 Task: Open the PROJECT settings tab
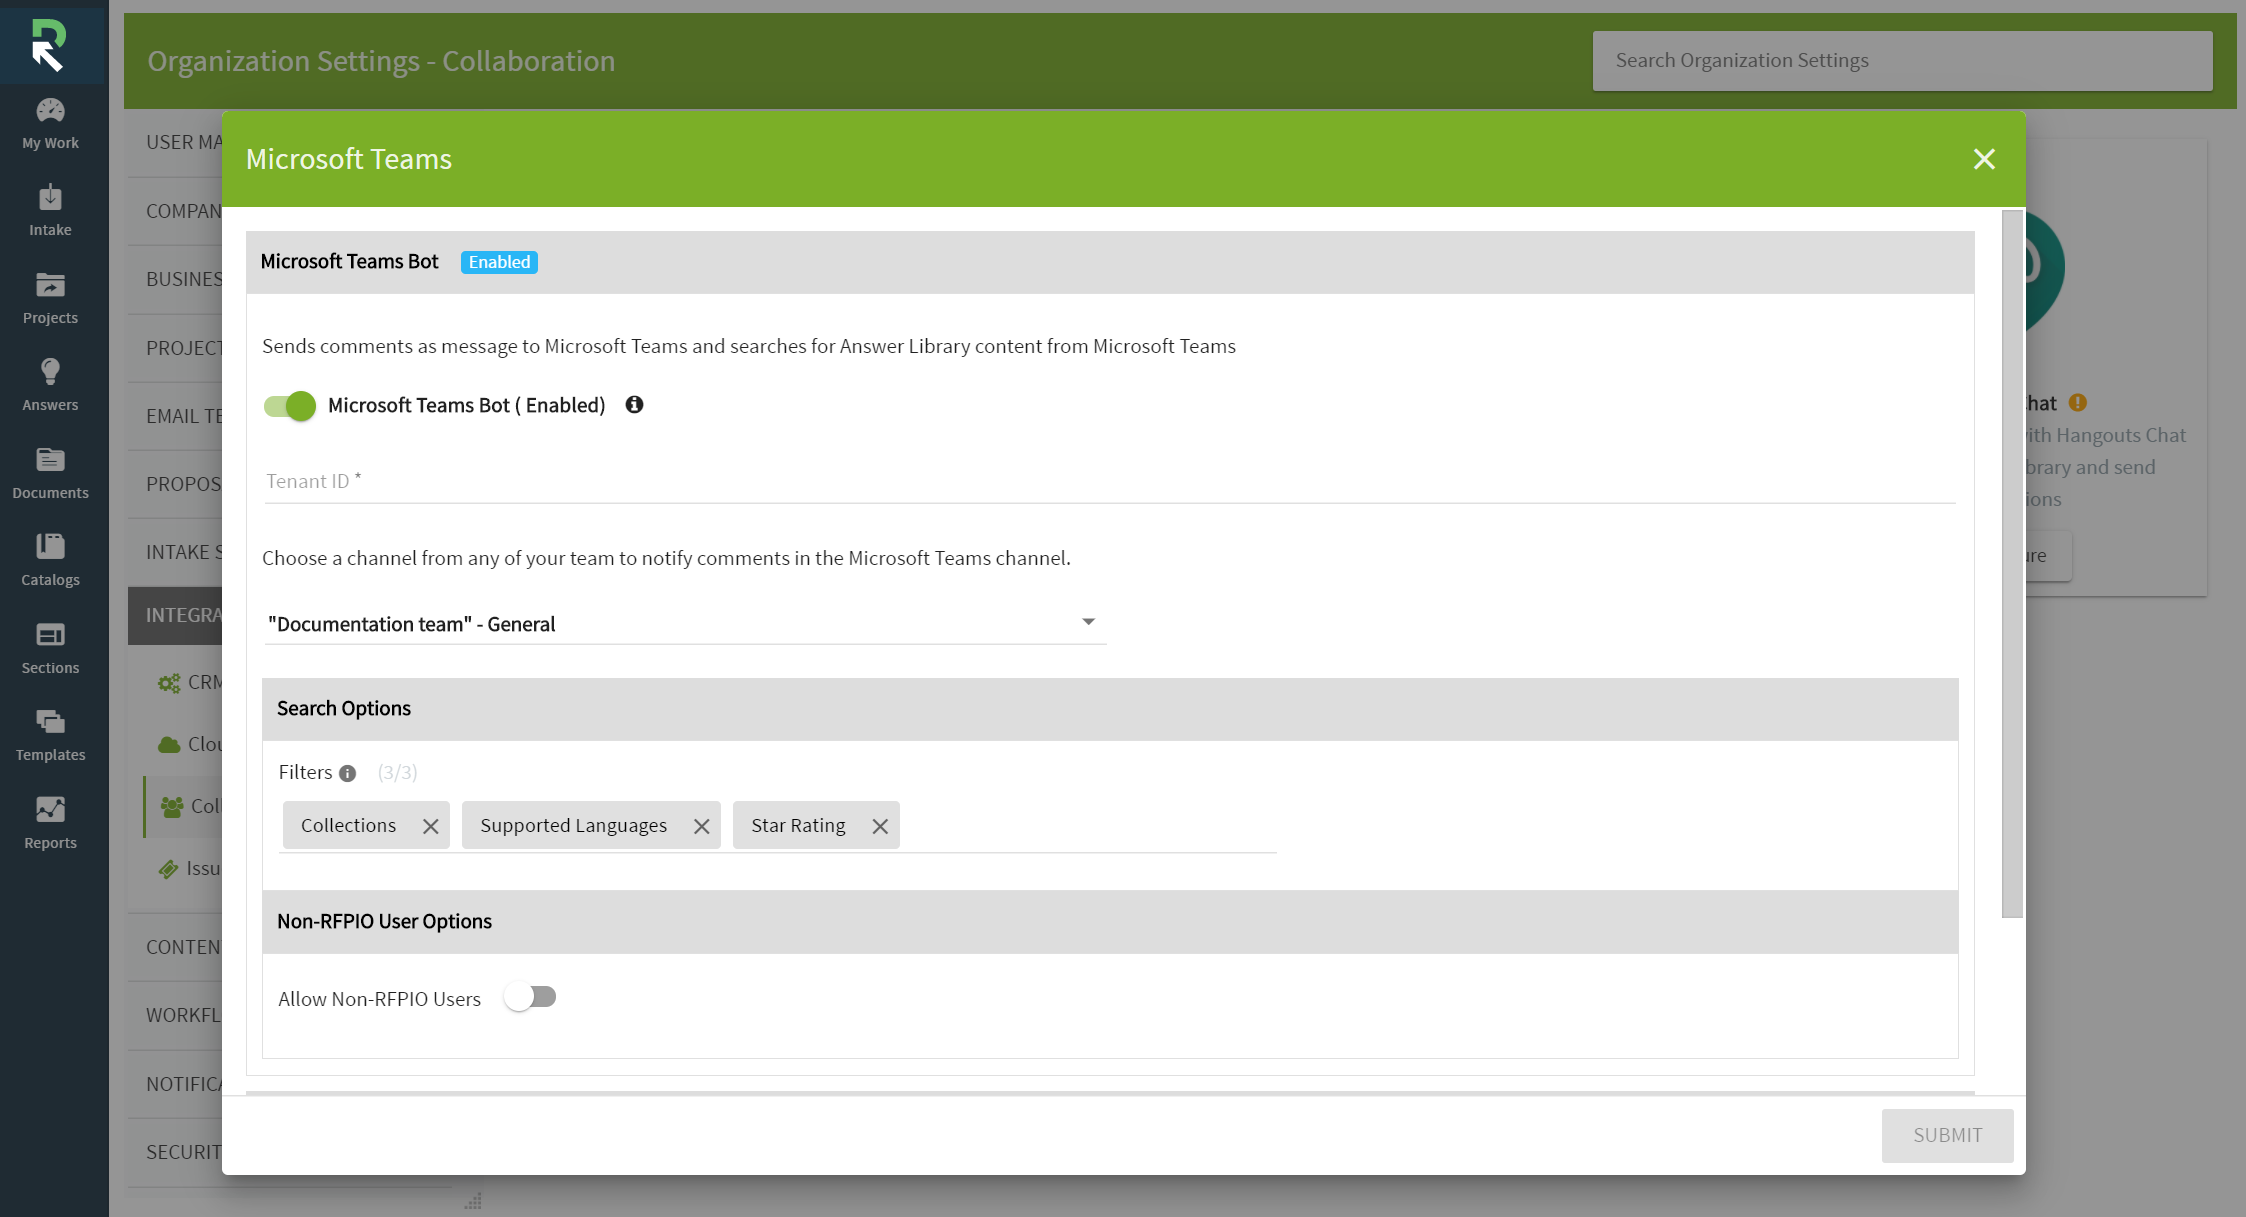pos(176,347)
